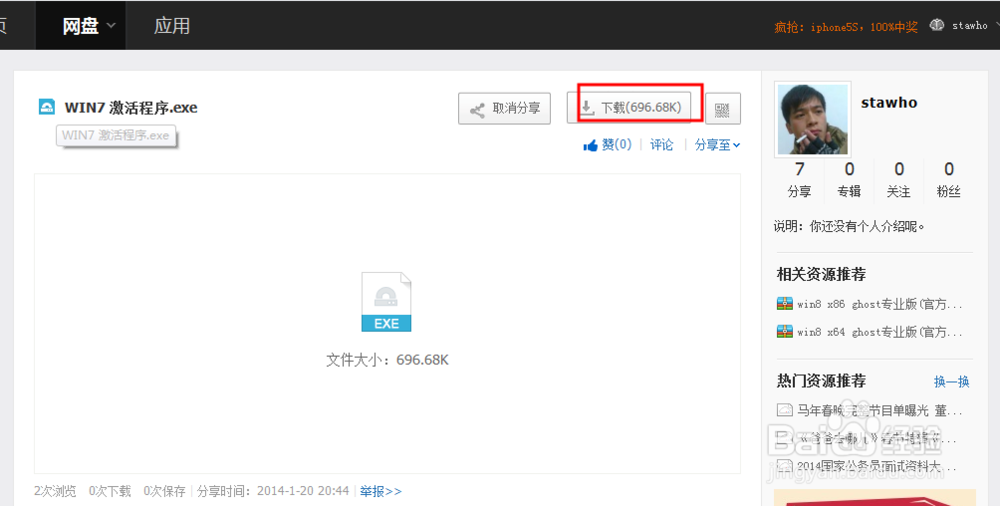
Task: Click the user avatar icon beside stawho
Action: click(937, 25)
